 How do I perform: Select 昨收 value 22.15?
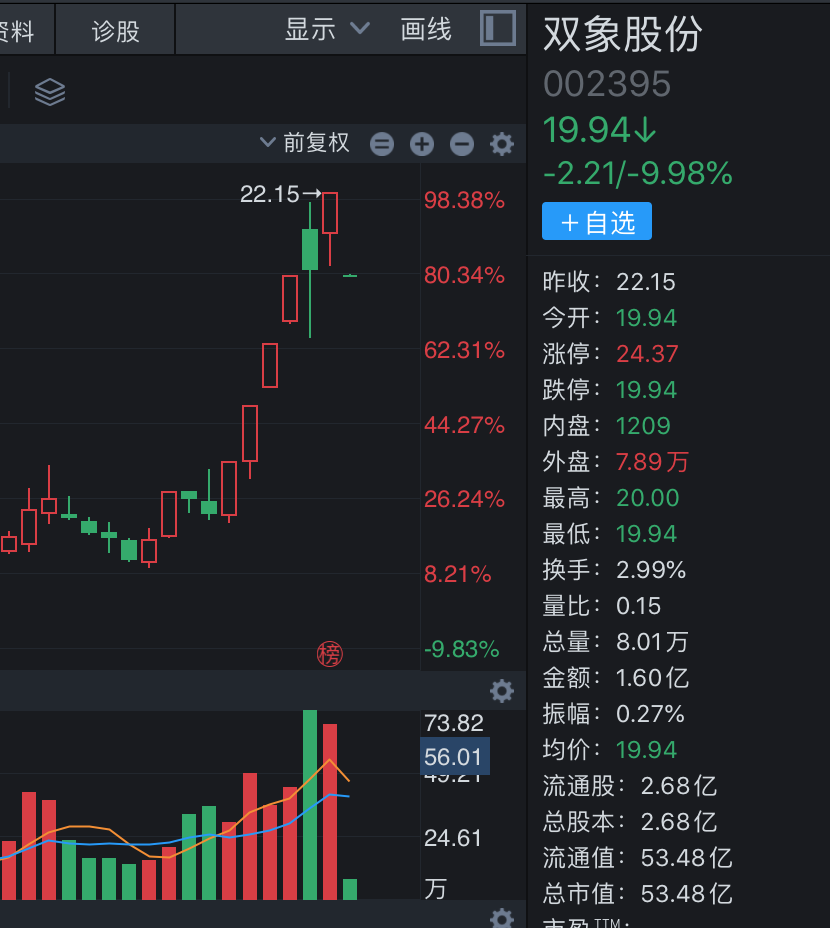(645, 282)
